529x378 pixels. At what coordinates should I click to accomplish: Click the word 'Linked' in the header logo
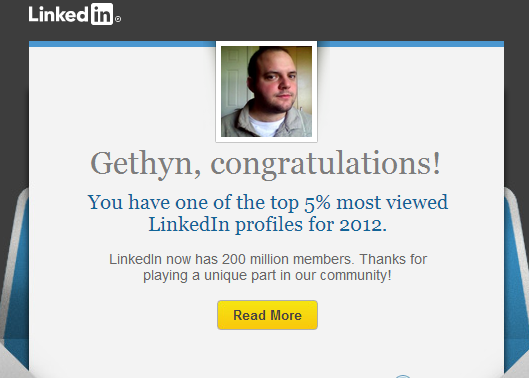(x=59, y=15)
